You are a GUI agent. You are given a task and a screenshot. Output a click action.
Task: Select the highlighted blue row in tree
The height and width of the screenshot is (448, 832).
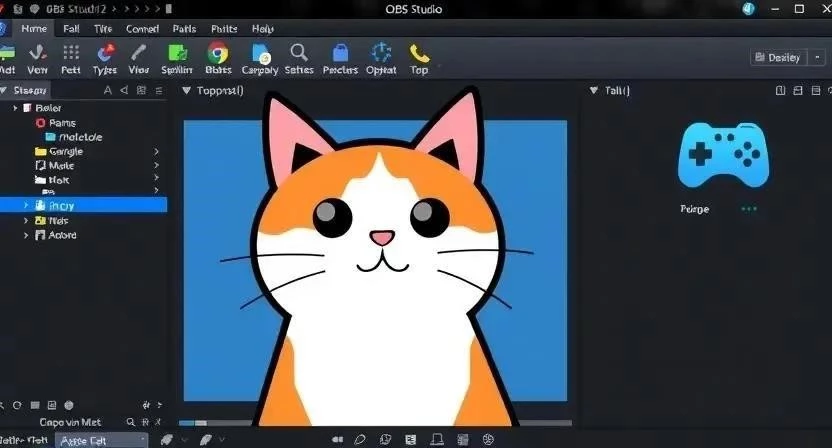click(83, 205)
